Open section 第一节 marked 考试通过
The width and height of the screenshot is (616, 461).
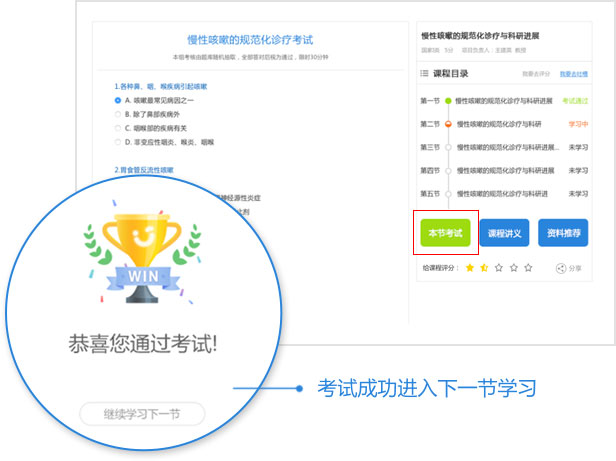point(497,101)
